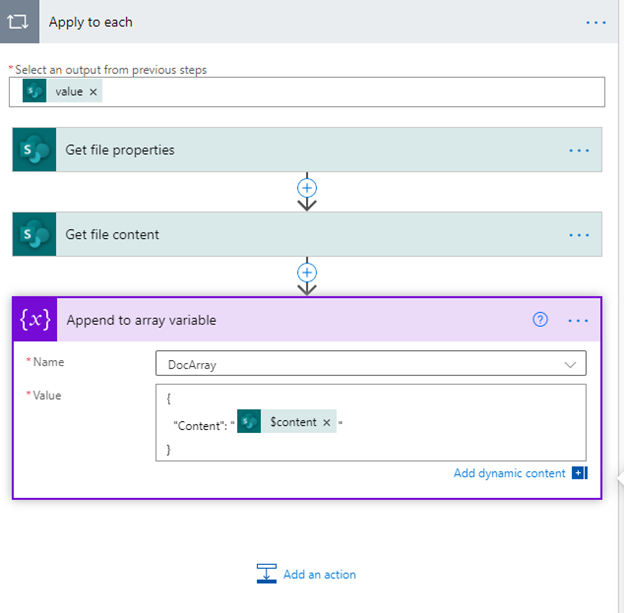Open Get file properties ellipsis menu
Screen dimensions: 624x613
pyautogui.click(x=579, y=150)
